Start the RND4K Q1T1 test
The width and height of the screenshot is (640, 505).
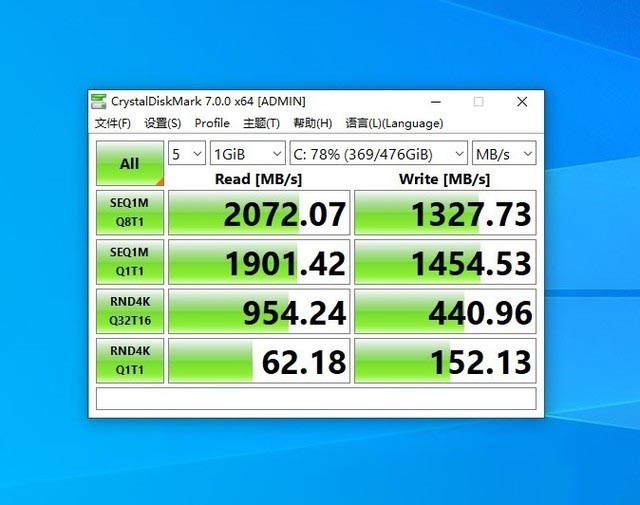coord(130,360)
